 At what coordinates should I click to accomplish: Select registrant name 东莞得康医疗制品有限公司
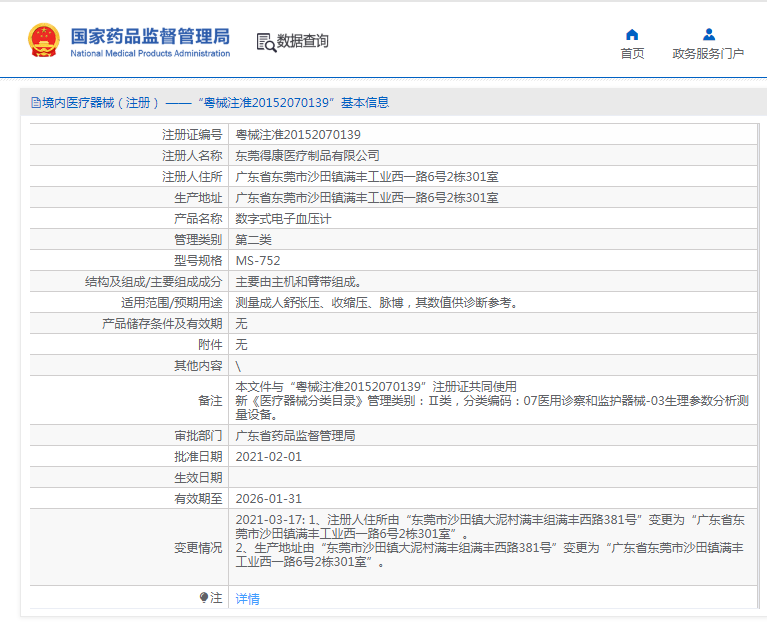pyautogui.click(x=307, y=156)
